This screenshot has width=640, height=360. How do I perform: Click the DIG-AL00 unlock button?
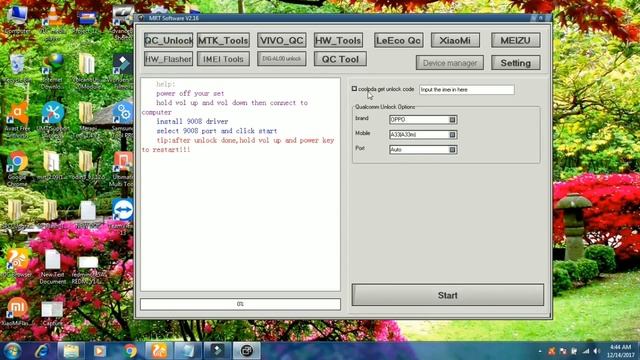pyautogui.click(x=282, y=59)
